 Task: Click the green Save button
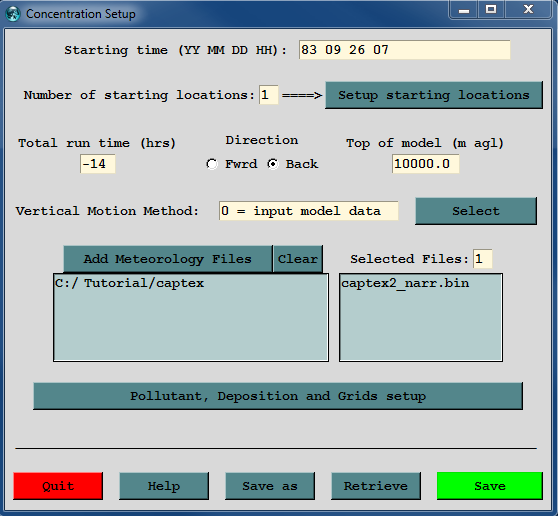pos(490,486)
